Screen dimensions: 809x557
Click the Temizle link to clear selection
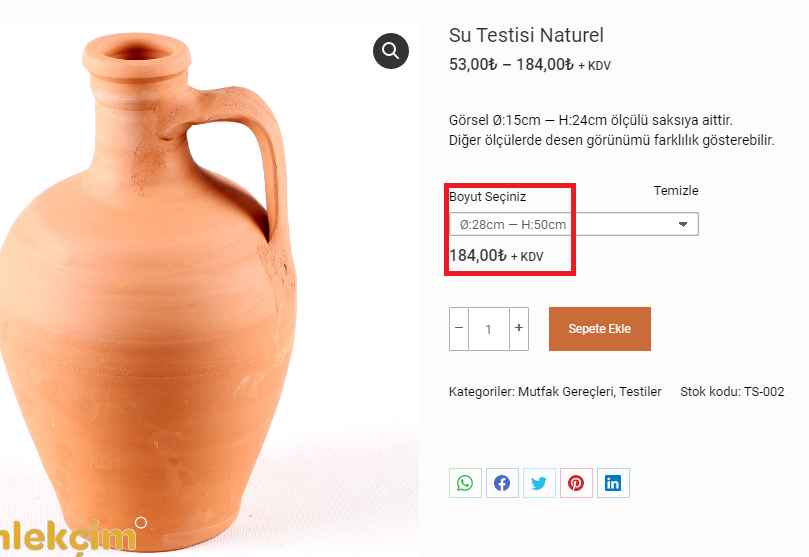676,191
